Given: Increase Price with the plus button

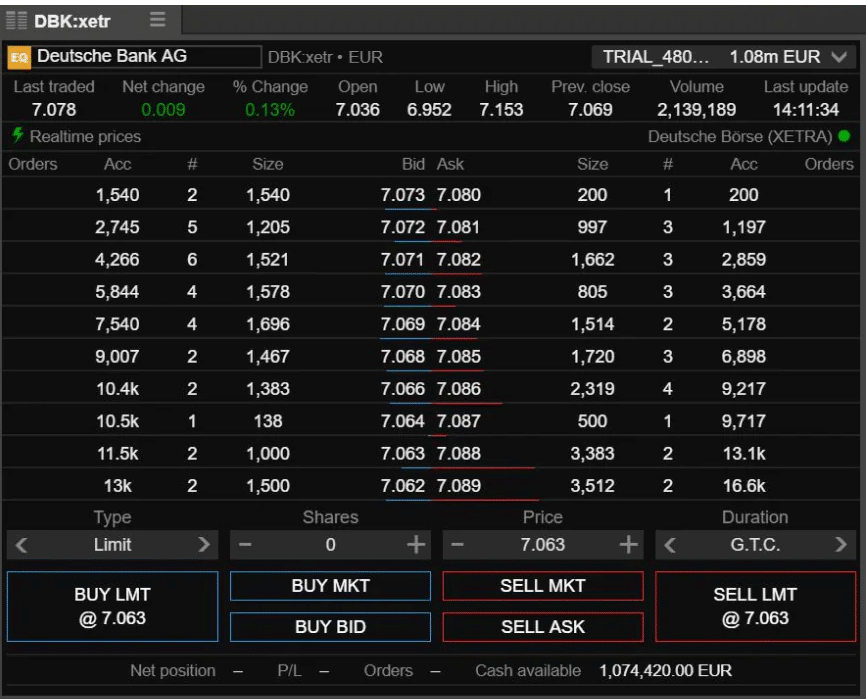Looking at the screenshot, I should coord(629,545).
